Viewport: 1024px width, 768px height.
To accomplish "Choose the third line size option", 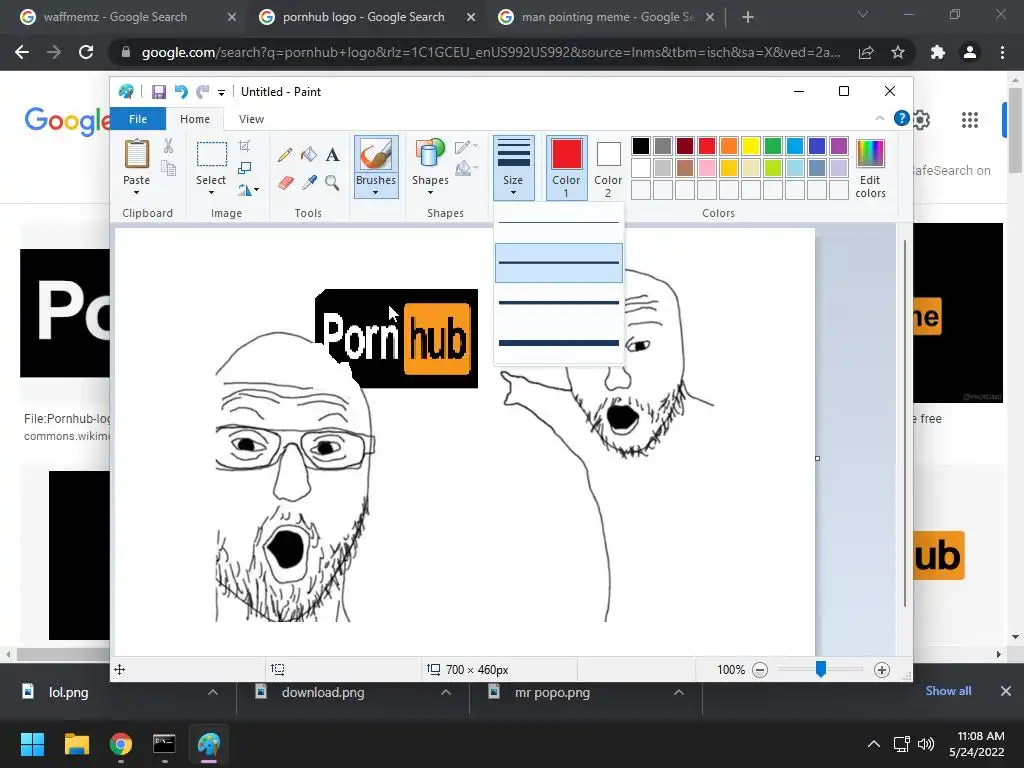I will click(558, 302).
